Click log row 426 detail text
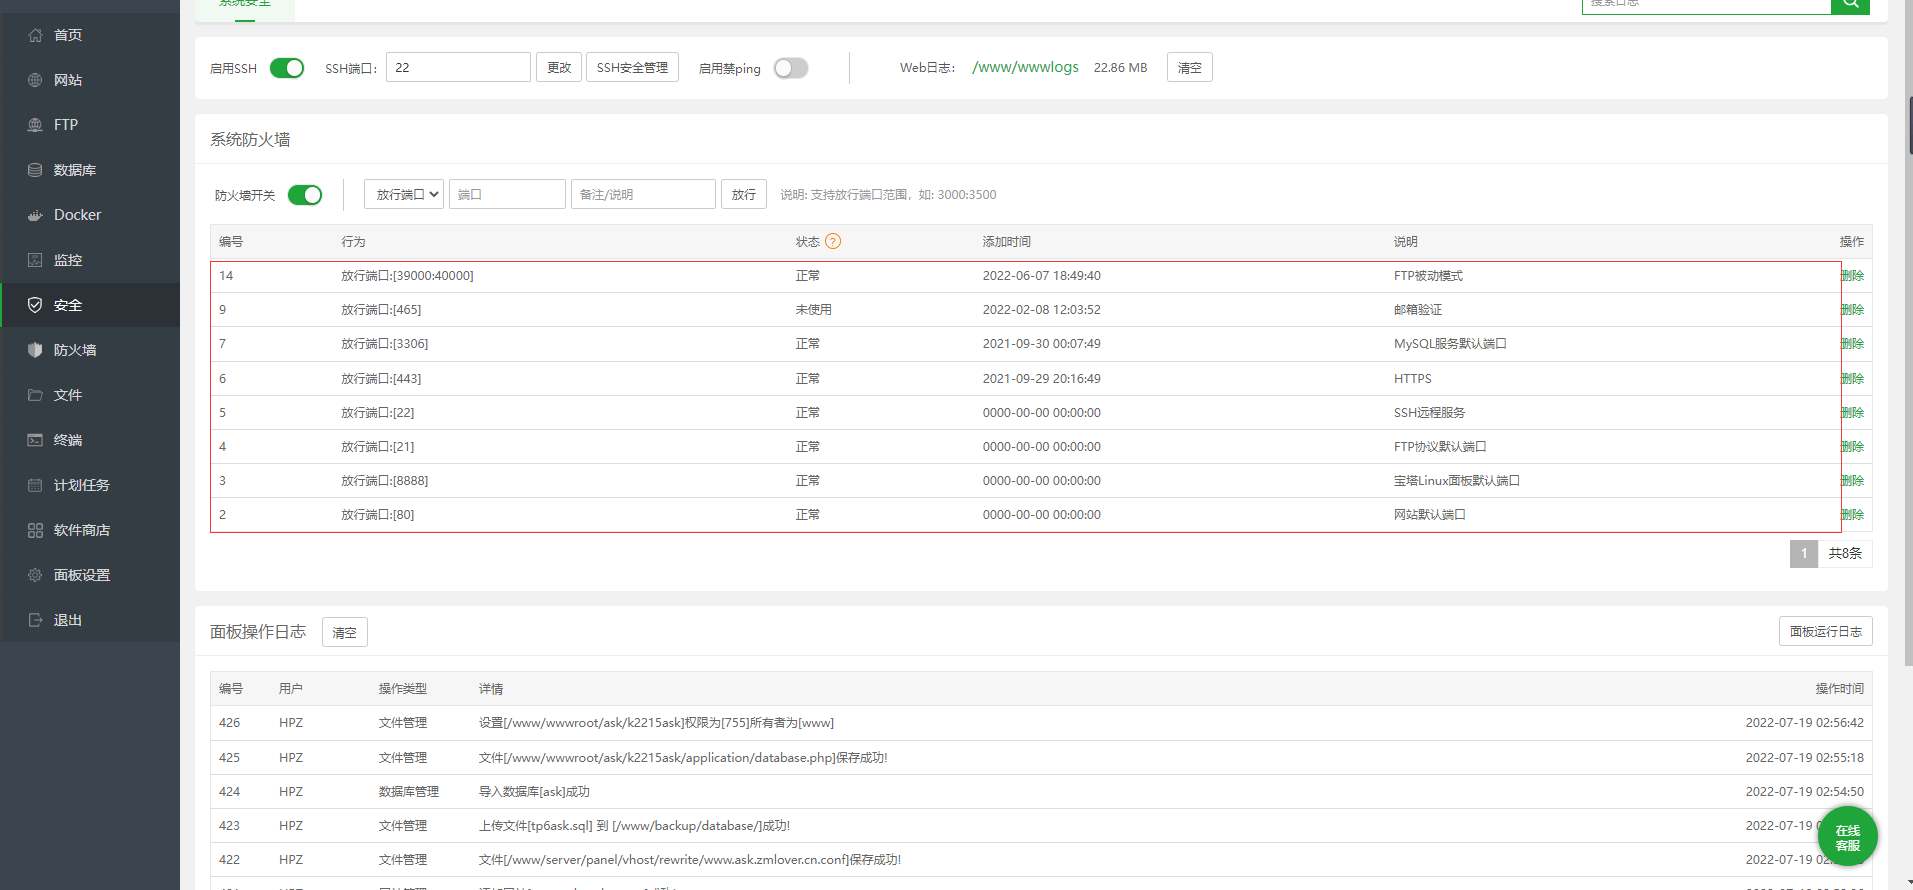1913x890 pixels. 656,723
